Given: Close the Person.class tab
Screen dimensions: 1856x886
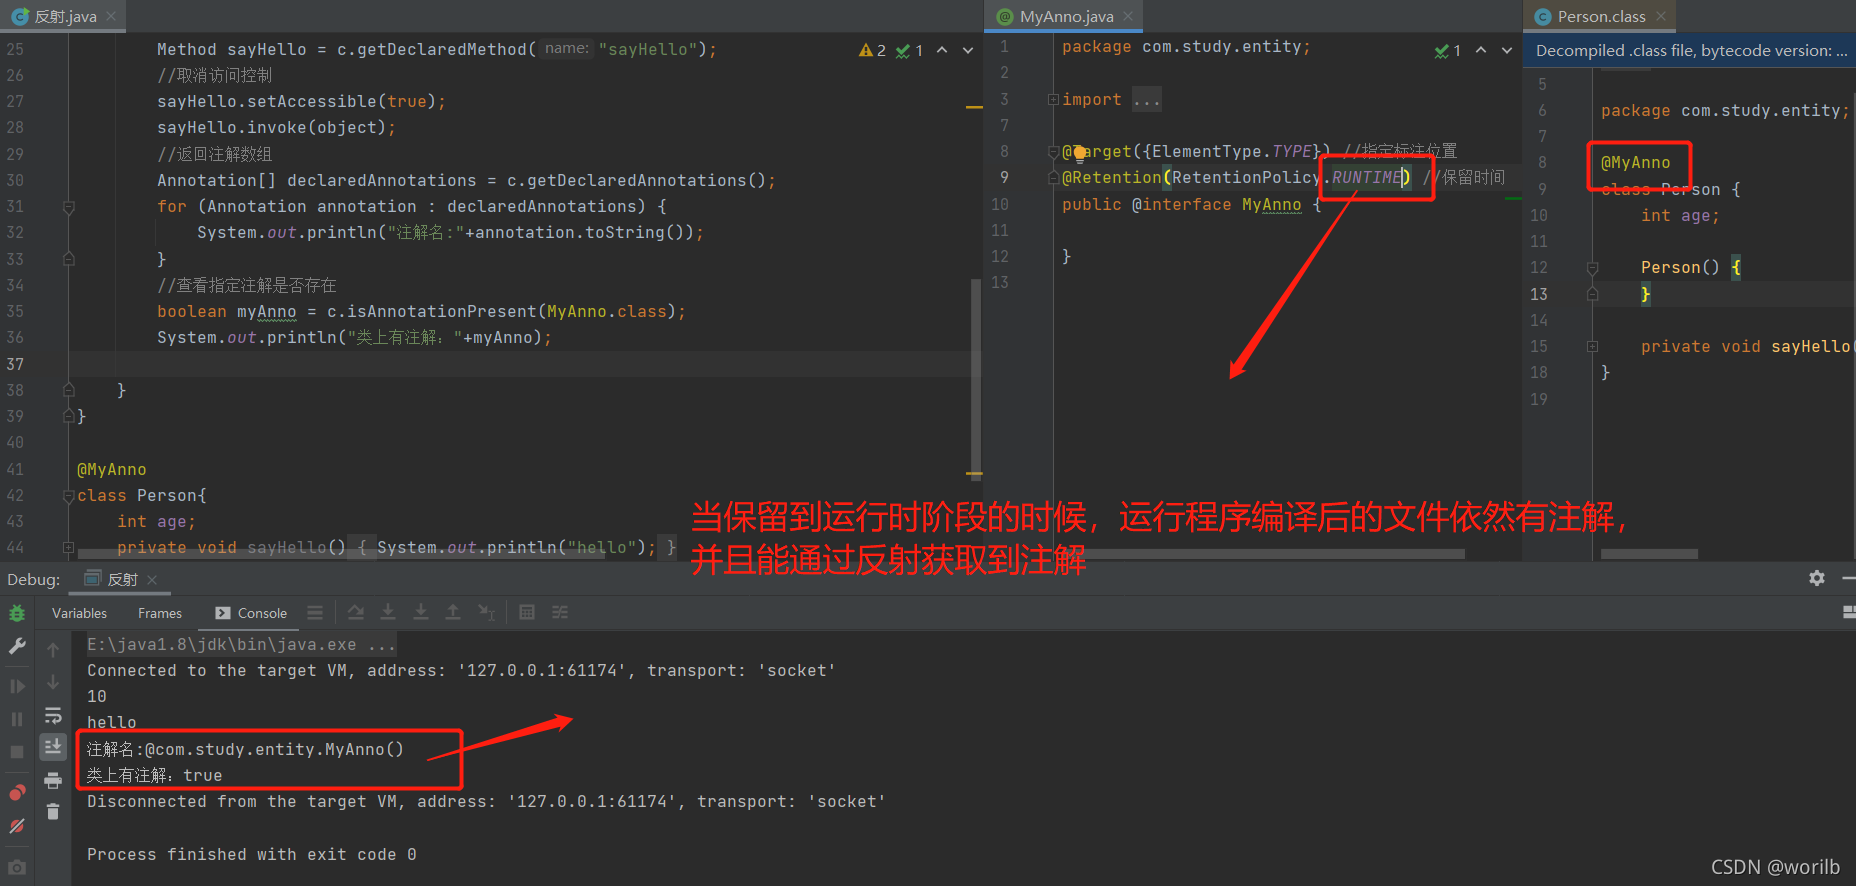Looking at the screenshot, I should pyautogui.click(x=1661, y=16).
